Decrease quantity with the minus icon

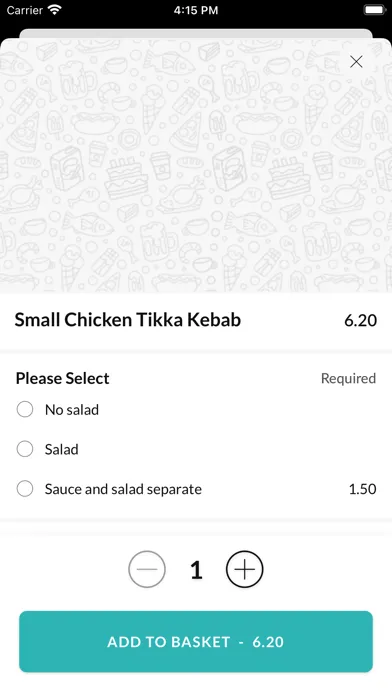coord(147,569)
